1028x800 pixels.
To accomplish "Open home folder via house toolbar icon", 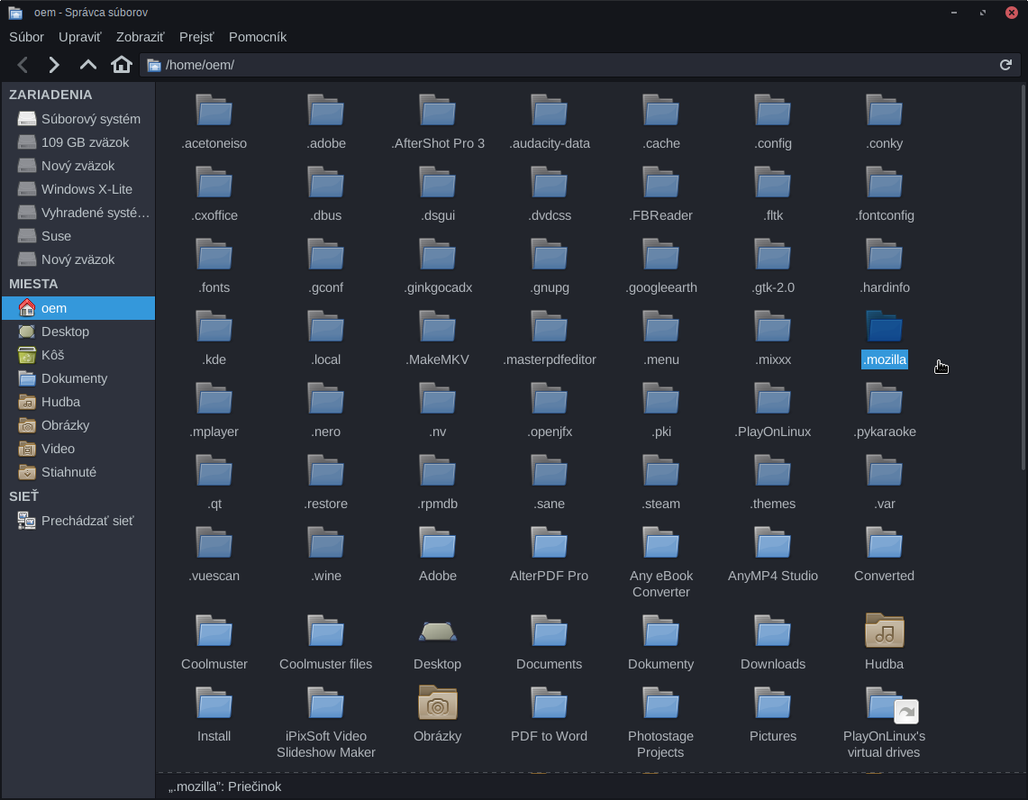I will [121, 64].
